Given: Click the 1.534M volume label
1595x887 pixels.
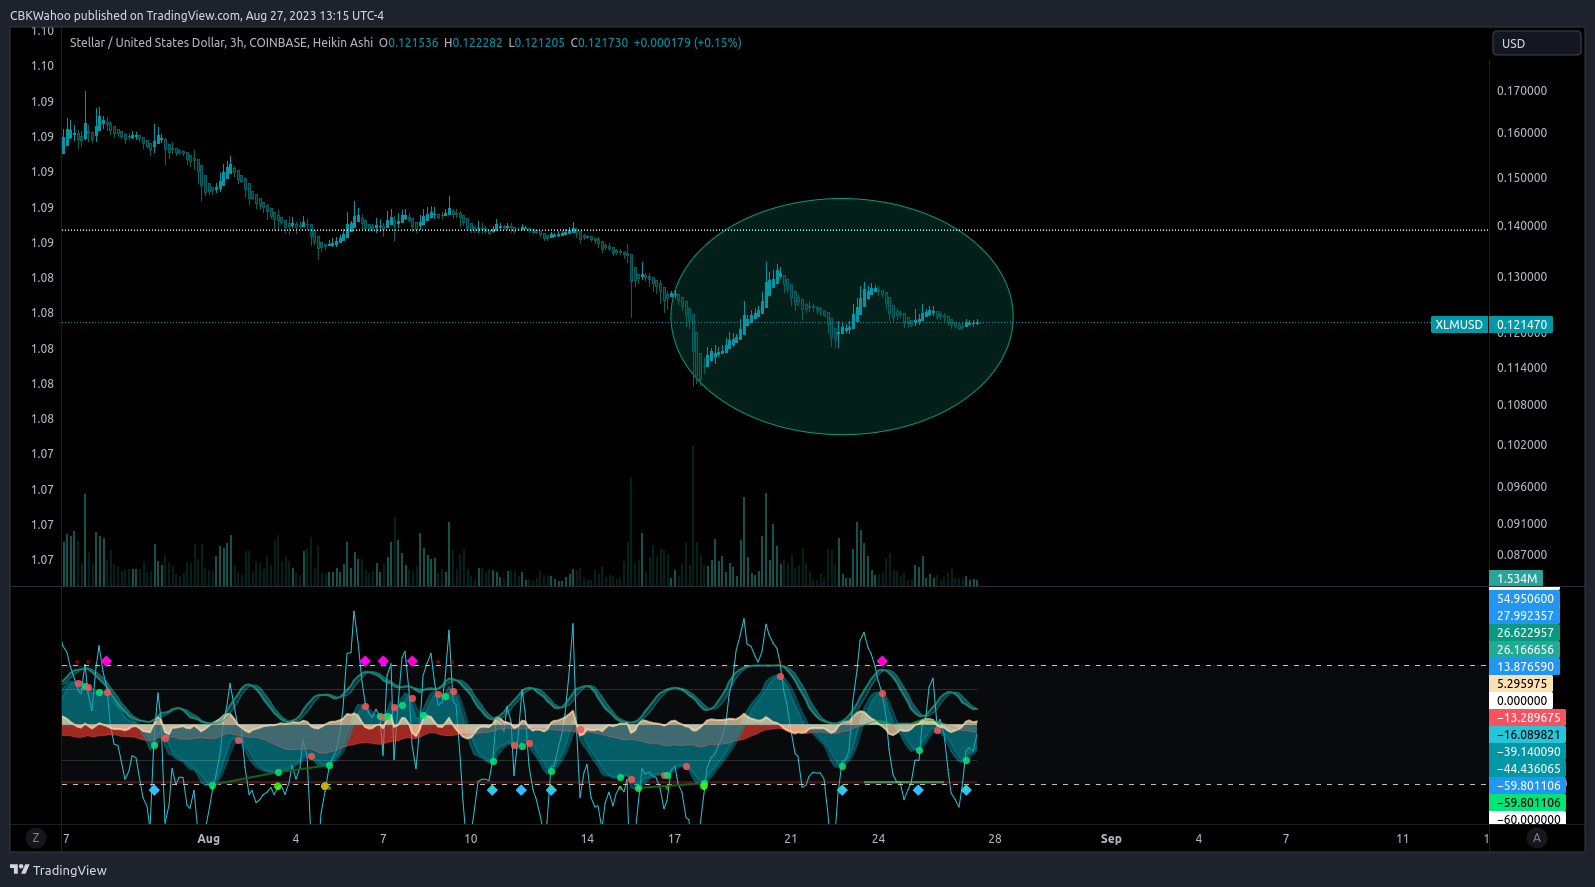Looking at the screenshot, I should pos(1516,579).
